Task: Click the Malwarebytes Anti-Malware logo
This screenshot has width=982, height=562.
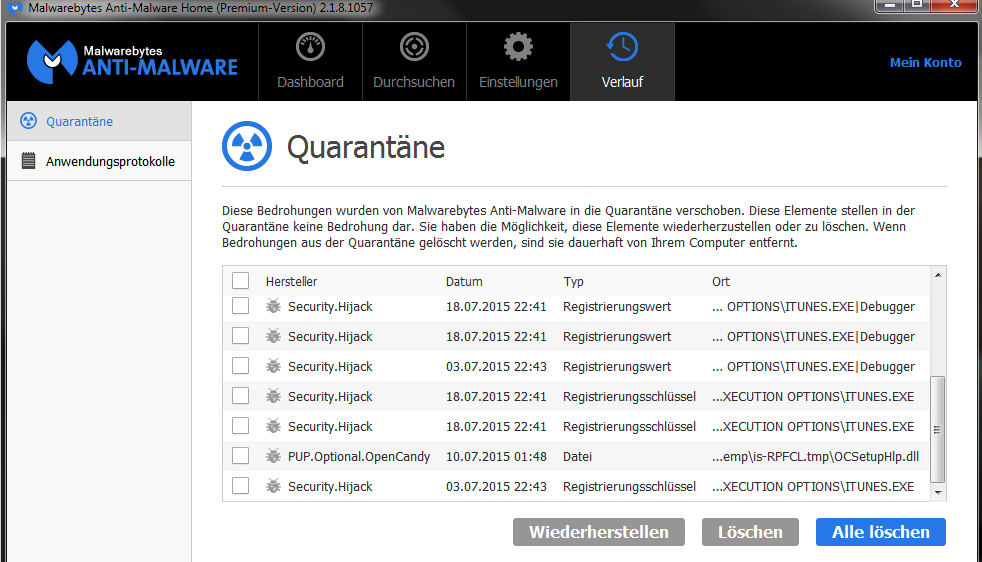Action: (x=132, y=61)
